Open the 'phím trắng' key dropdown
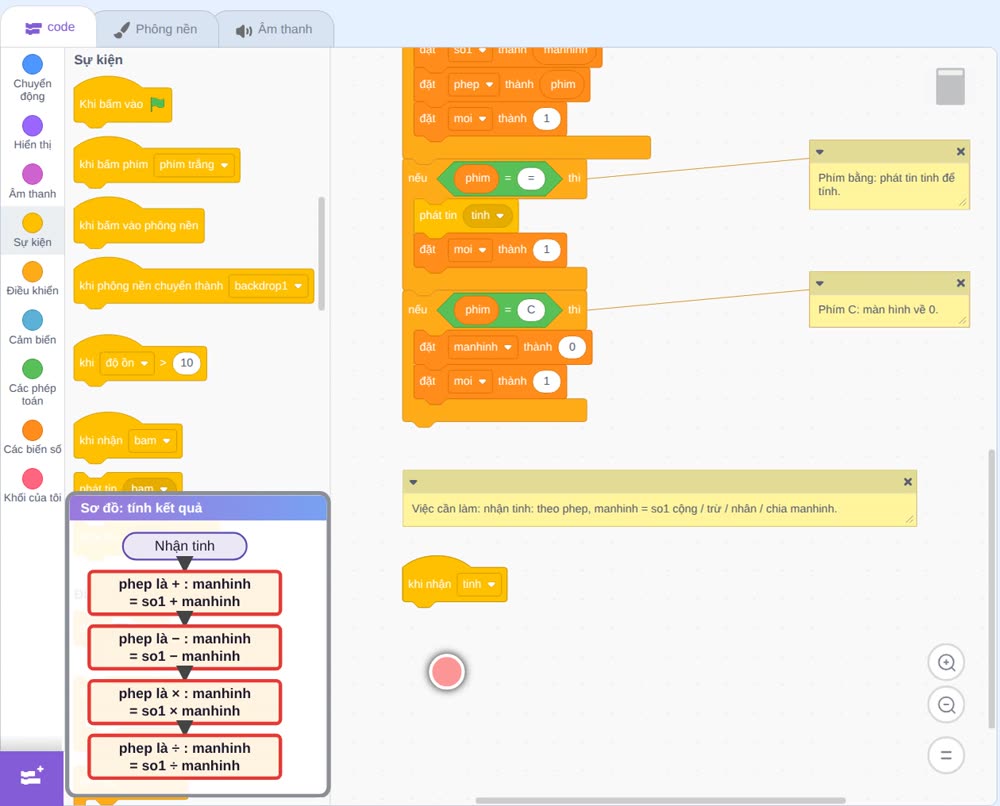 point(194,165)
